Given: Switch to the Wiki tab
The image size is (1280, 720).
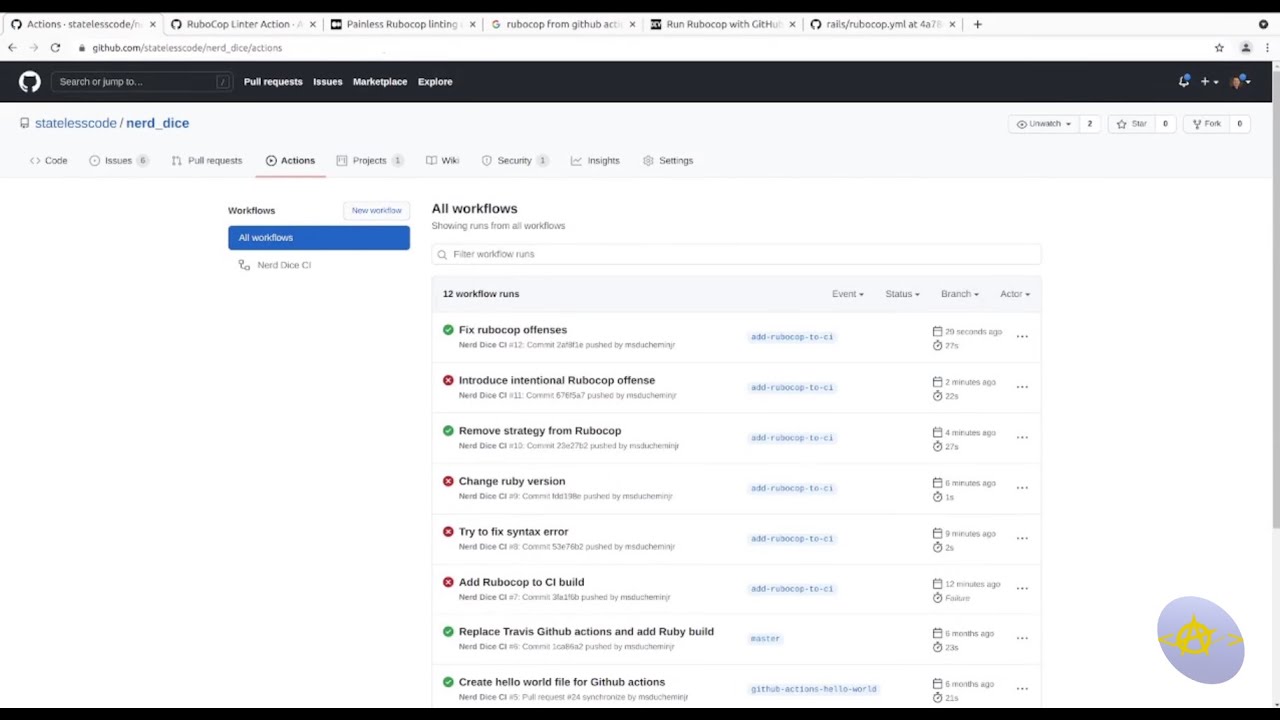Looking at the screenshot, I should click(x=442, y=160).
